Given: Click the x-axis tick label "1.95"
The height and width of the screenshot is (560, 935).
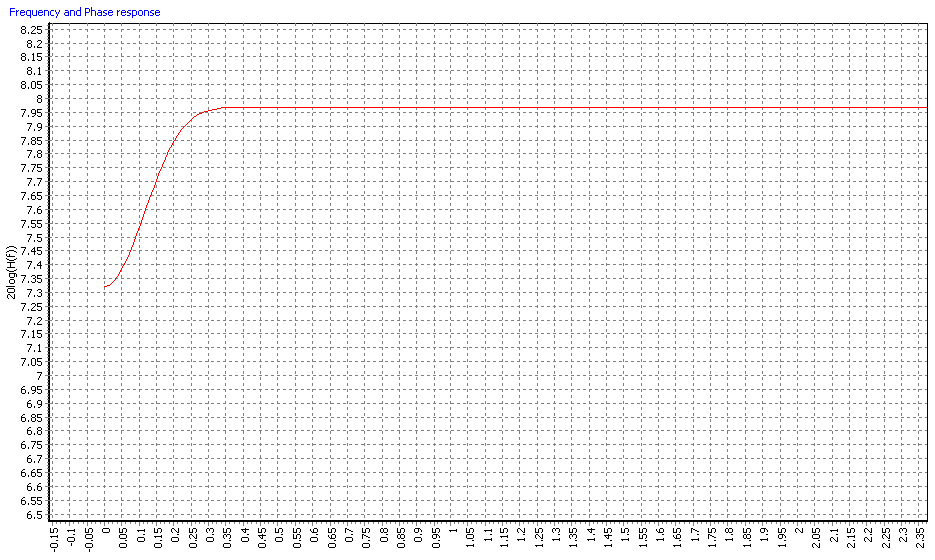Looking at the screenshot, I should pyautogui.click(x=782, y=537).
